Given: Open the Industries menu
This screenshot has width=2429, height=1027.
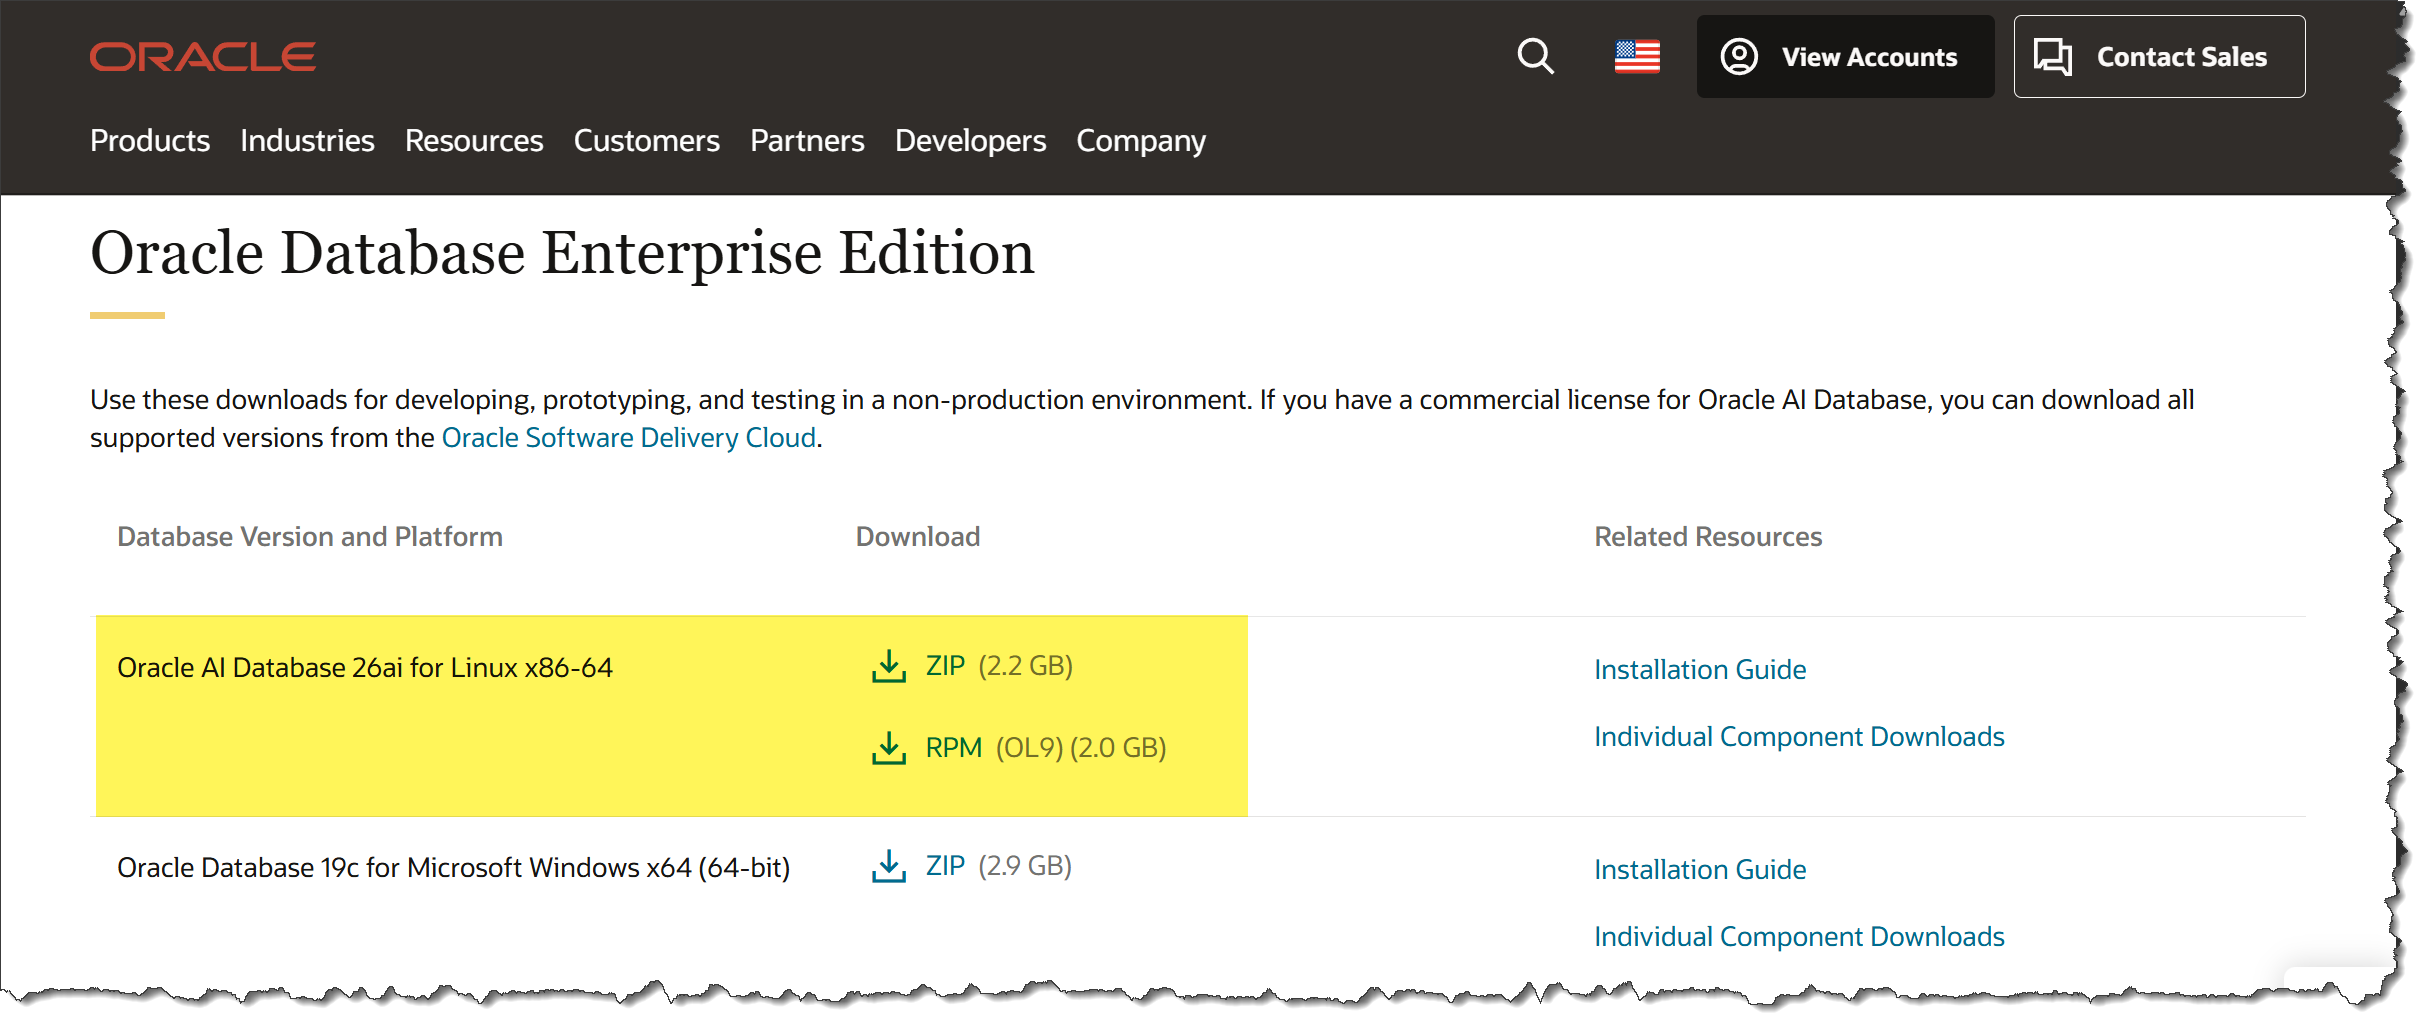Looking at the screenshot, I should click(307, 141).
